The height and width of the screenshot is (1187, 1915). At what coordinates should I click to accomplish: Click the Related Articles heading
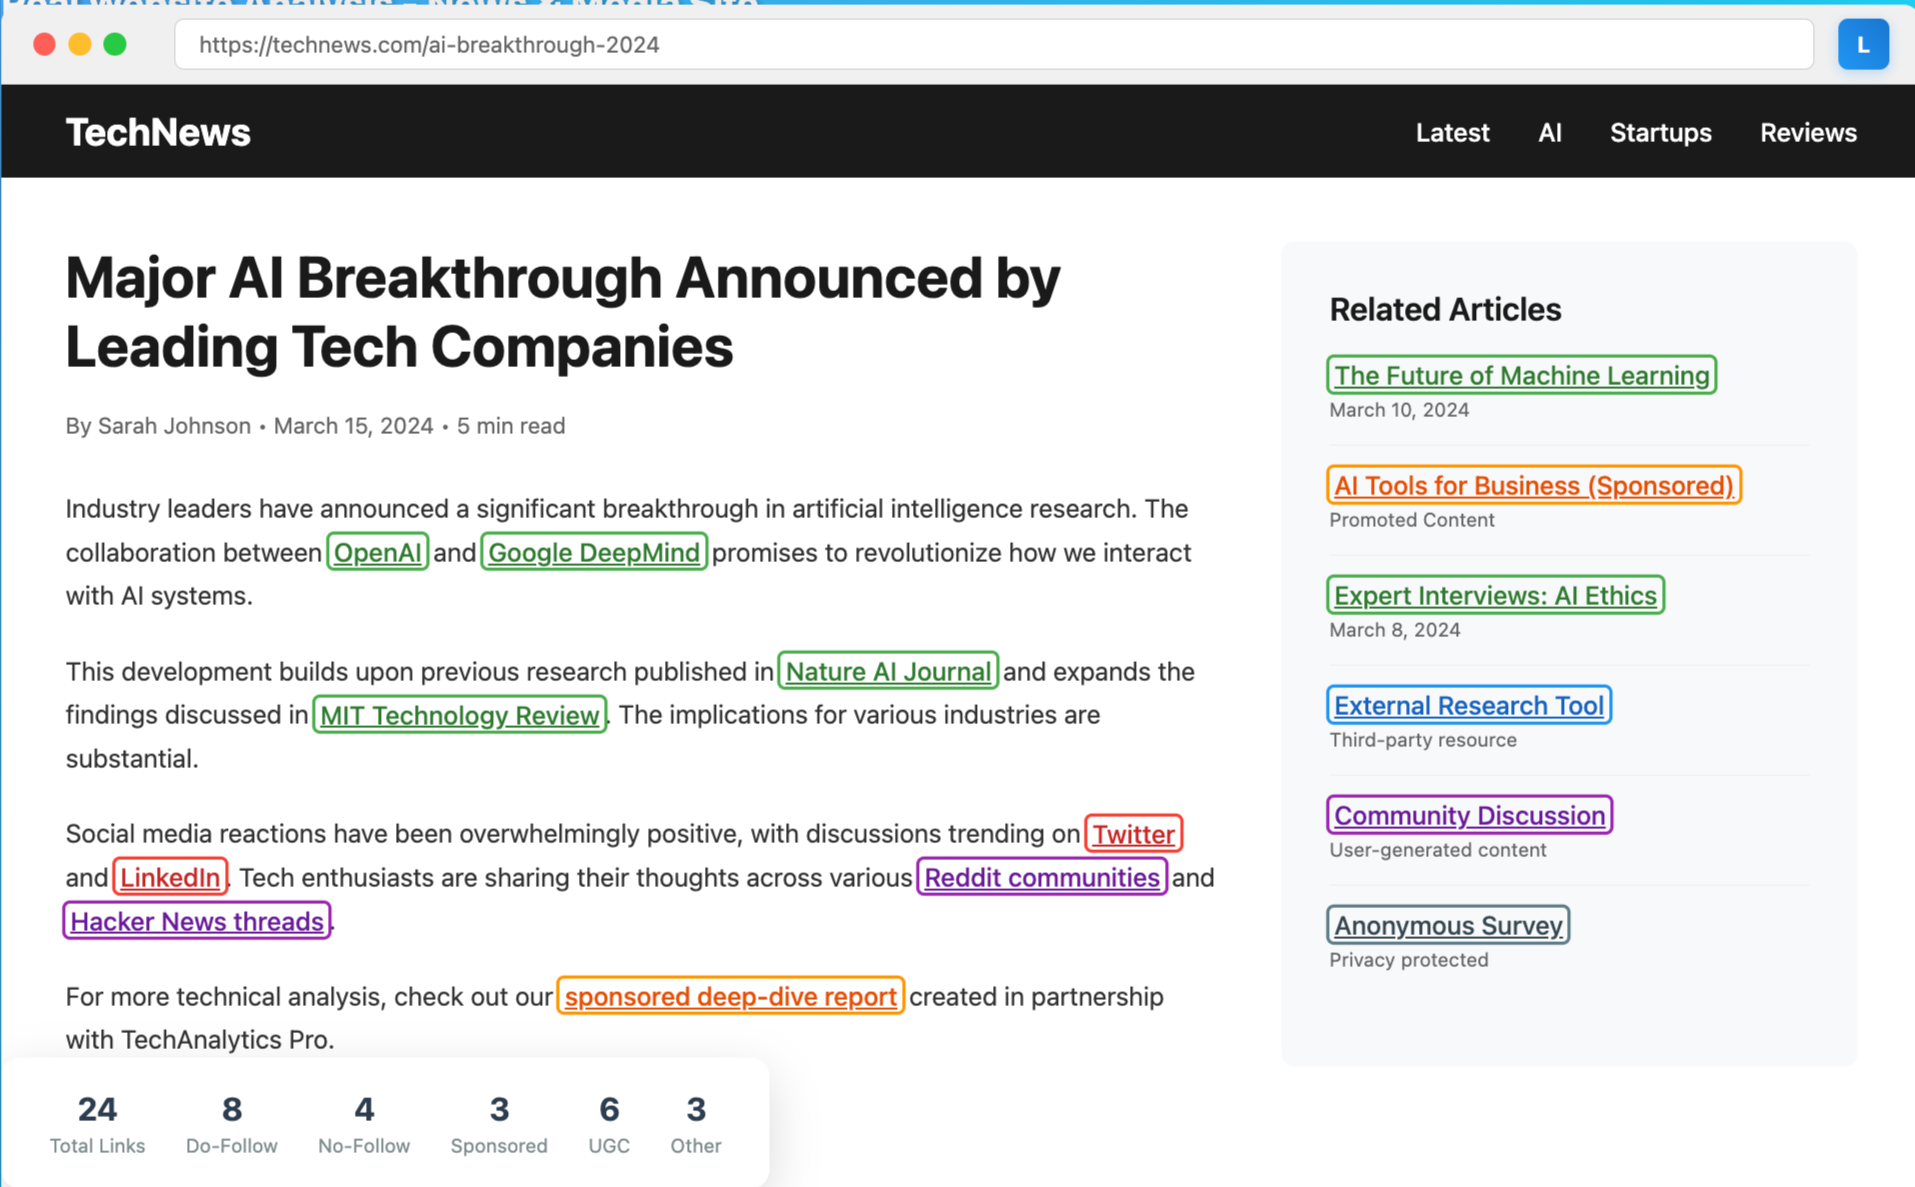tap(1444, 309)
